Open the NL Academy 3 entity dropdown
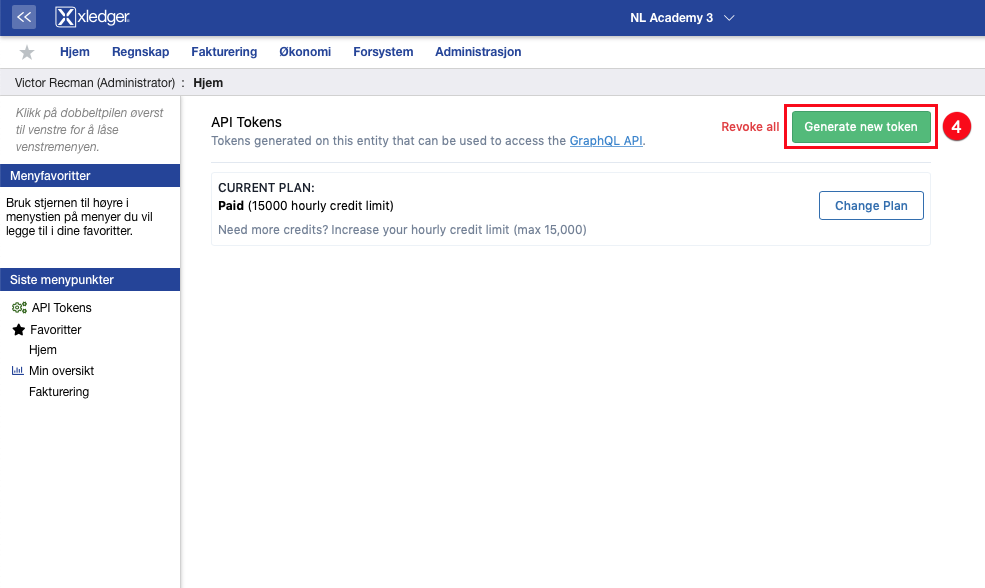This screenshot has width=985, height=588. (682, 18)
